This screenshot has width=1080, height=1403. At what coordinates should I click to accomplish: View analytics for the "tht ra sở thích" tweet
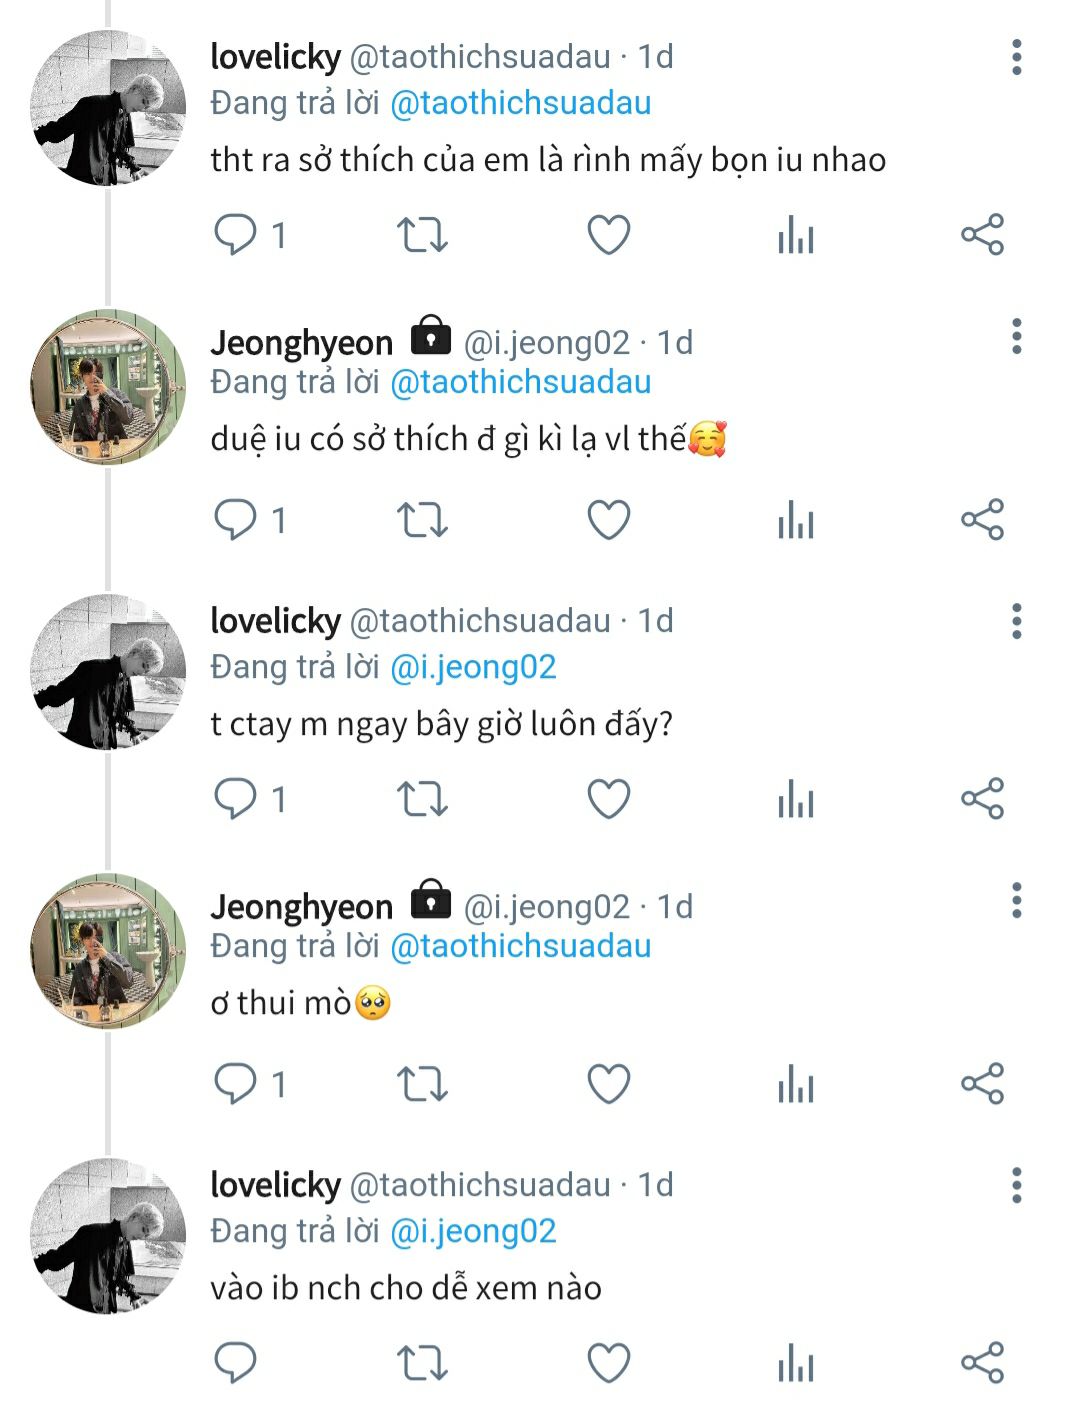click(796, 236)
